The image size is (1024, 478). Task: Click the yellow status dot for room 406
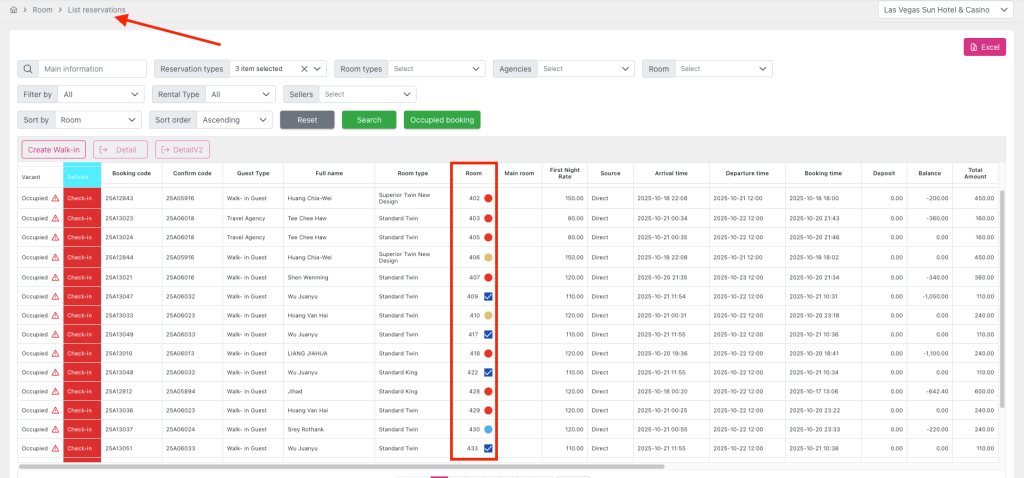coord(488,257)
